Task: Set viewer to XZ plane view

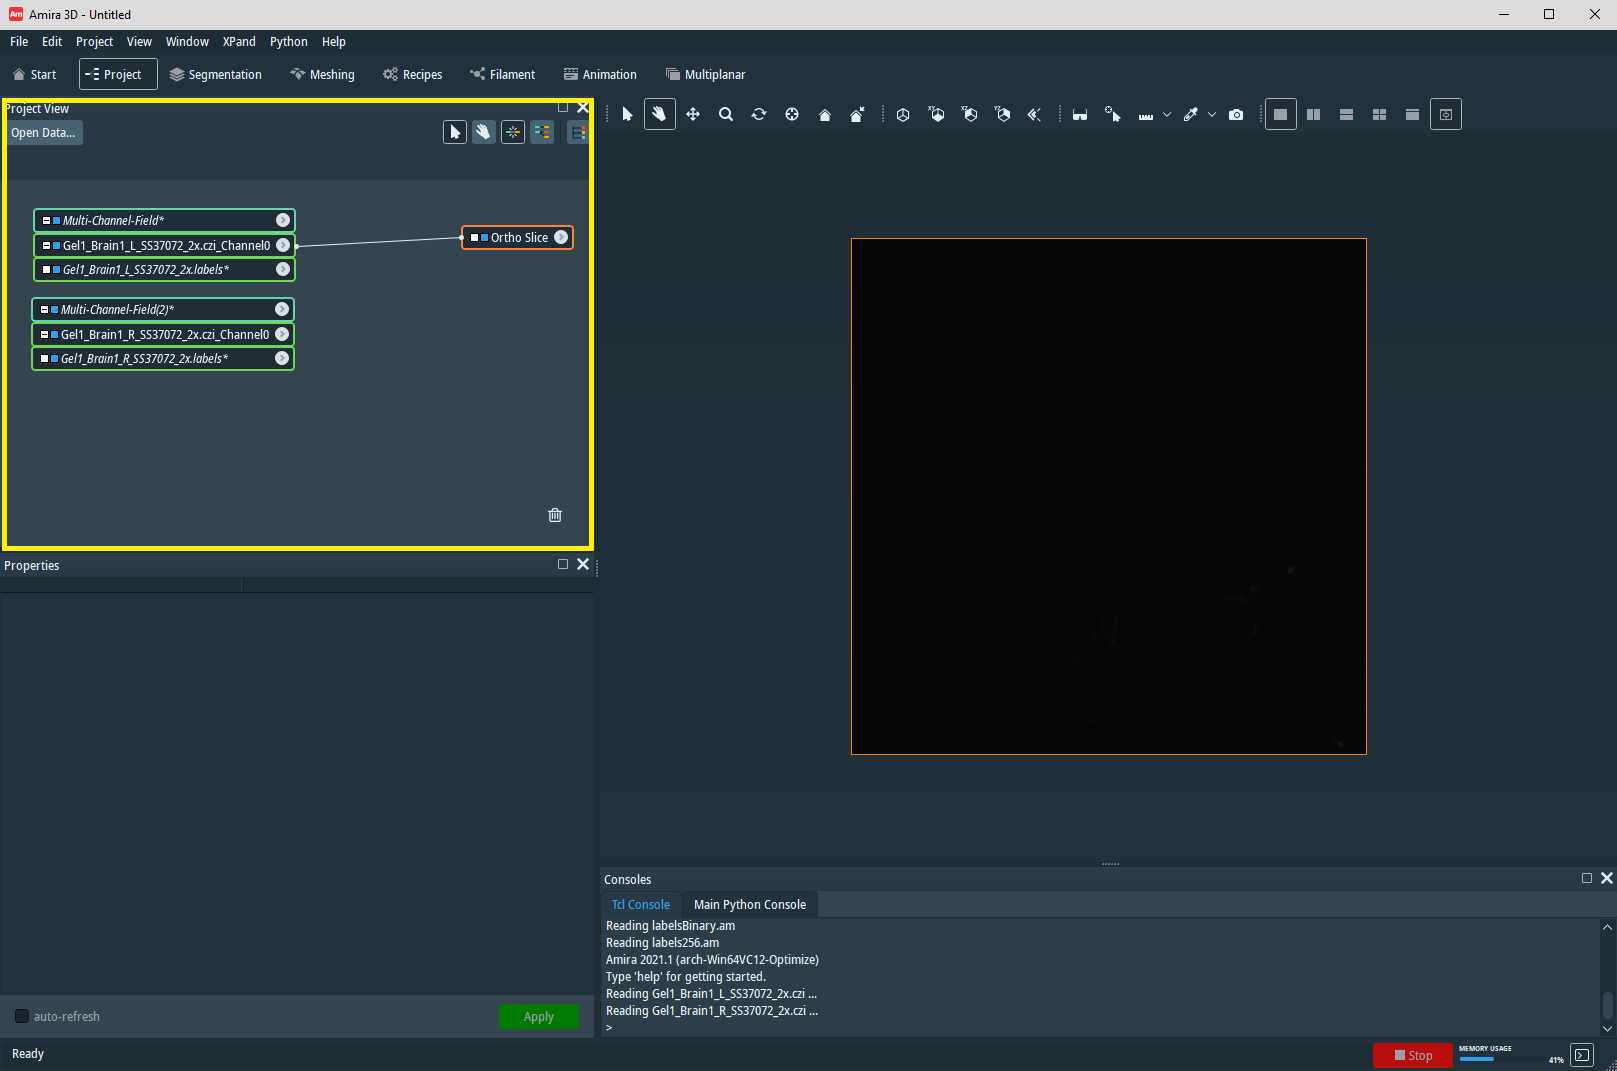Action: tap(969, 114)
